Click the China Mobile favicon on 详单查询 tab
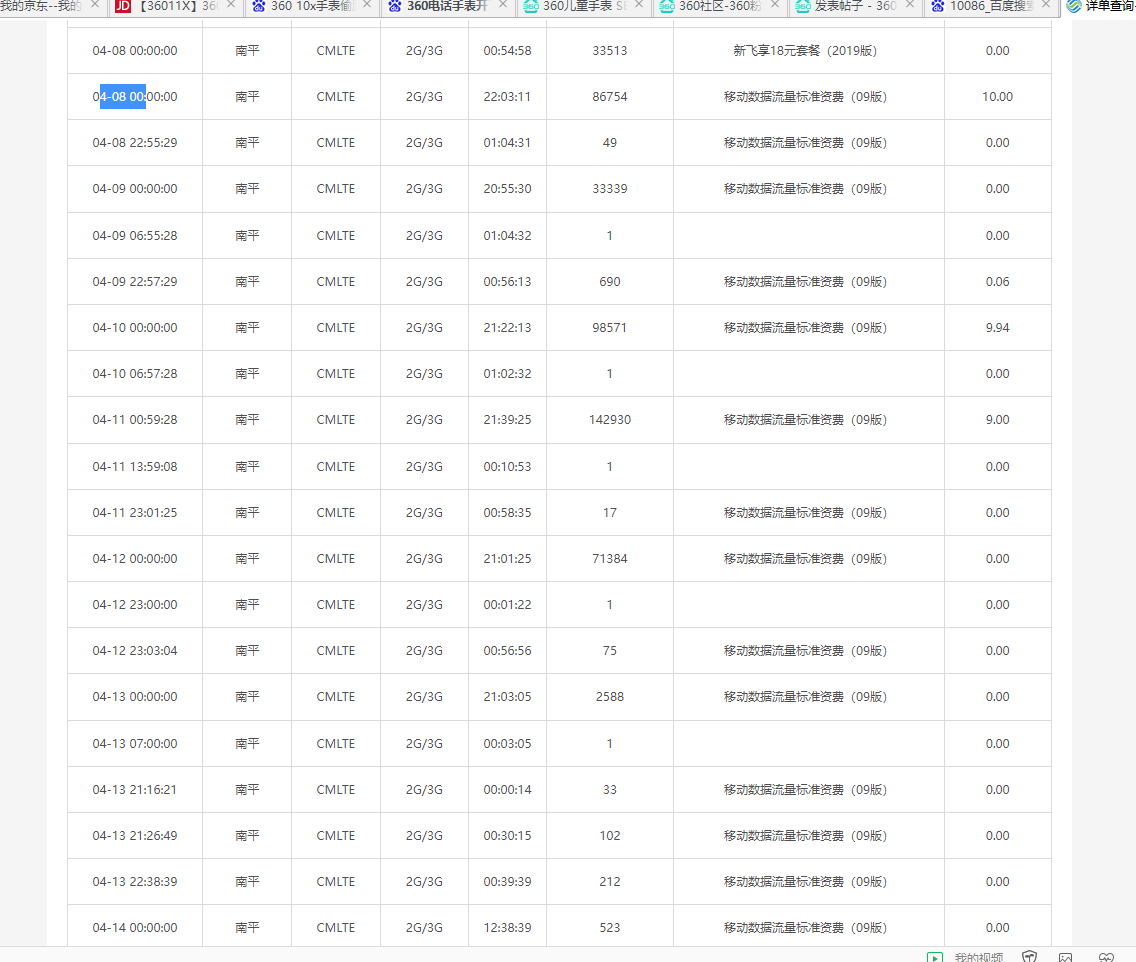This screenshot has height=962, width=1136. (x=1074, y=6)
